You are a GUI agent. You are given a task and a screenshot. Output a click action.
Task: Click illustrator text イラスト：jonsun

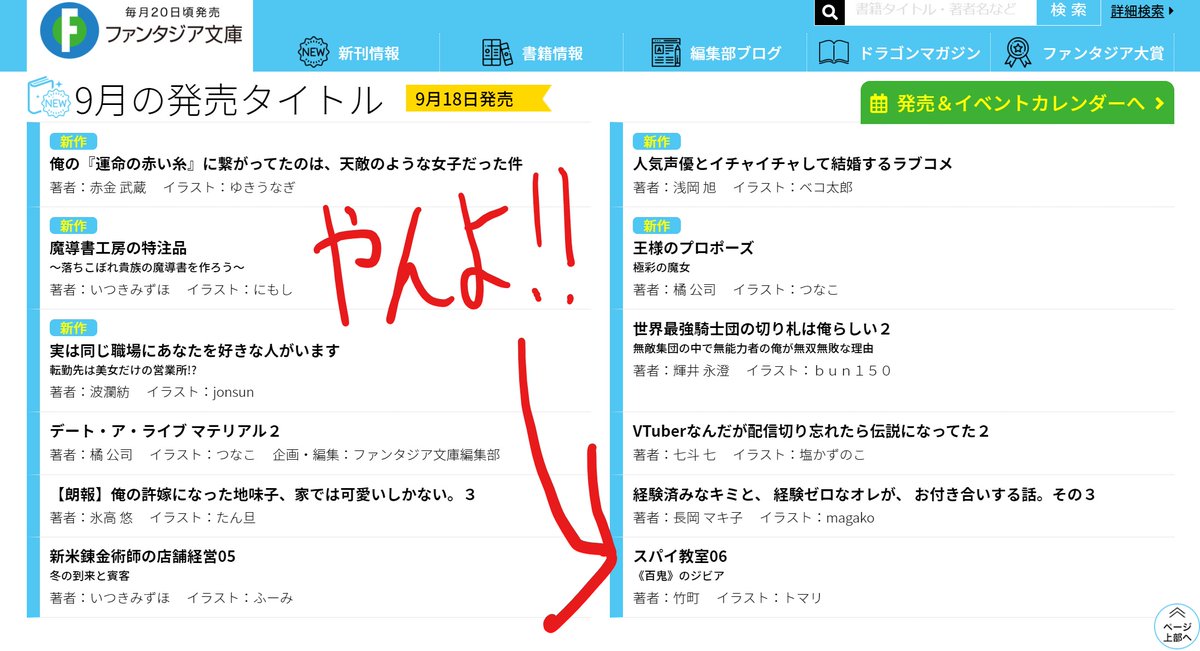(208, 392)
